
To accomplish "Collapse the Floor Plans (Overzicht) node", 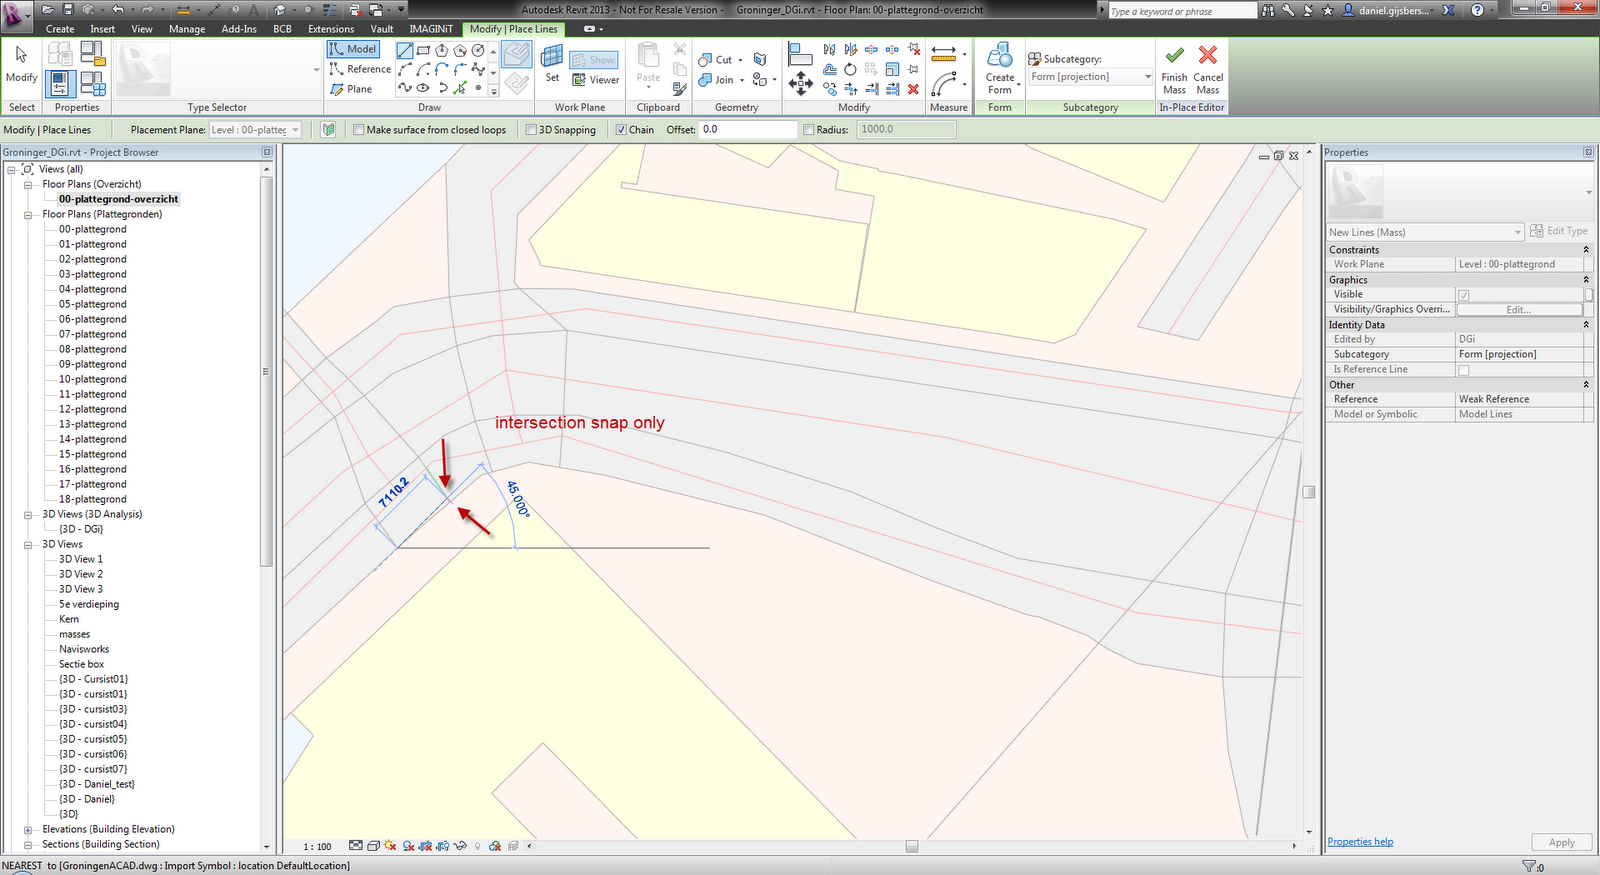I will (28, 185).
